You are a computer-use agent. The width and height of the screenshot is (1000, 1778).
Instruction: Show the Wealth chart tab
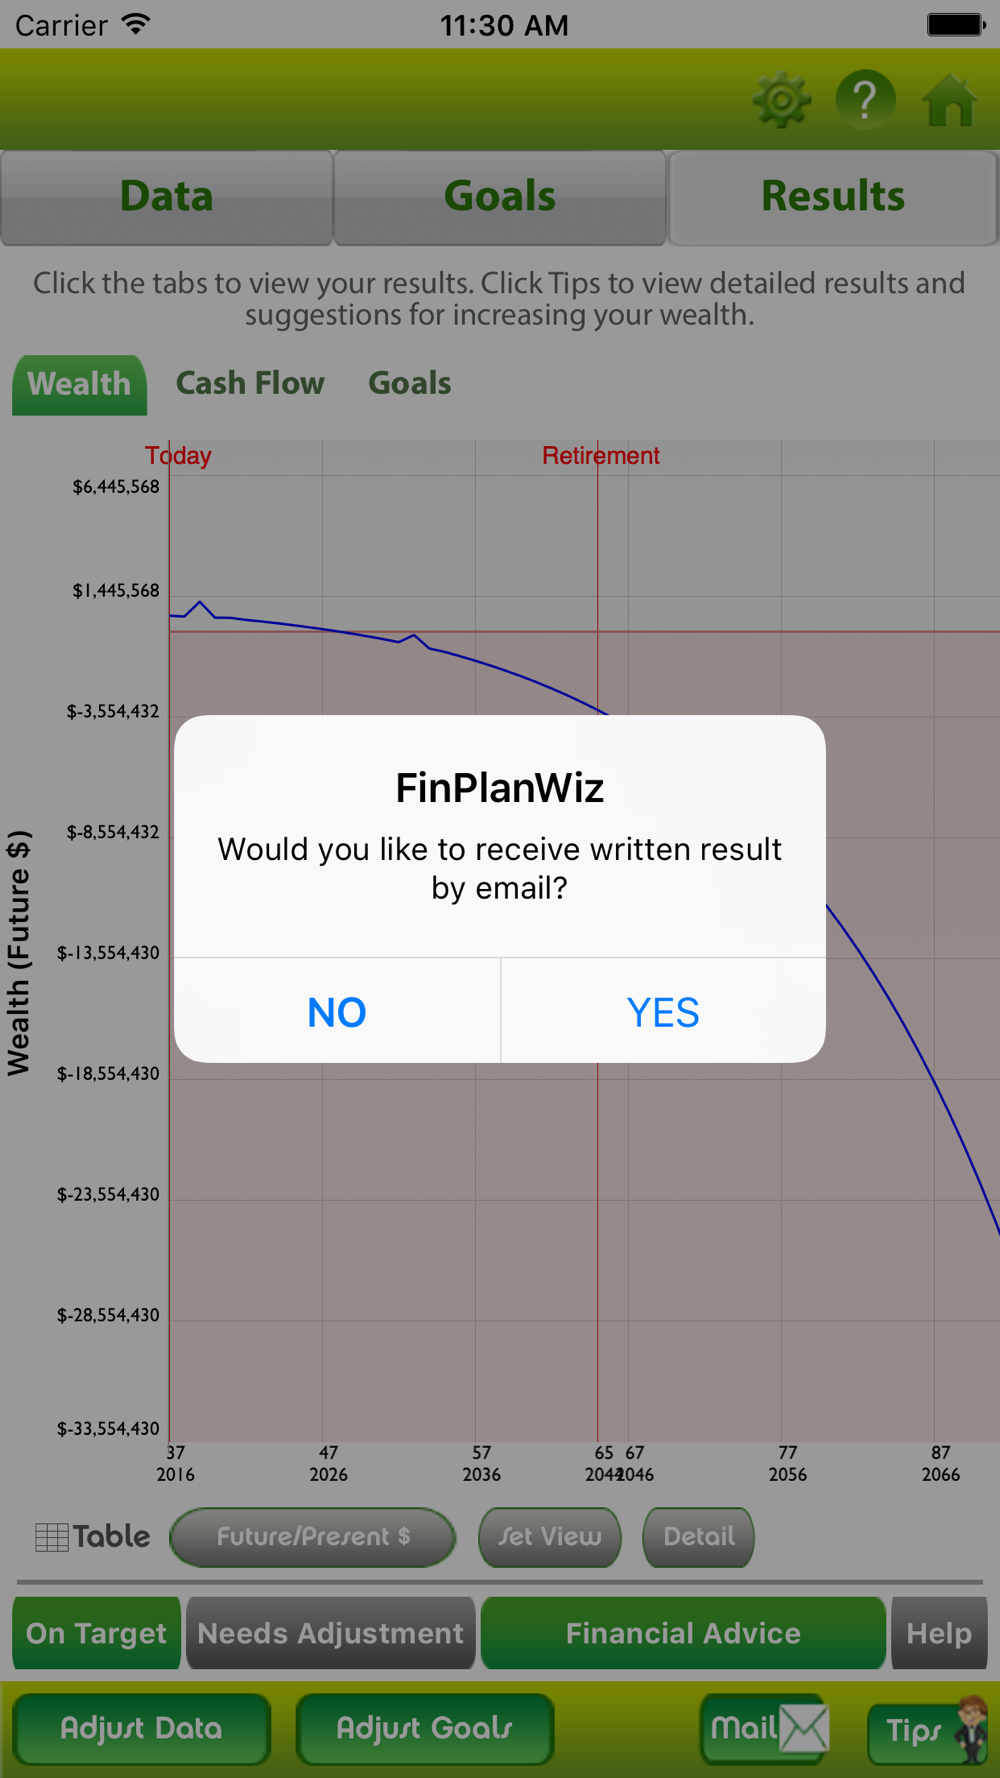[79, 384]
